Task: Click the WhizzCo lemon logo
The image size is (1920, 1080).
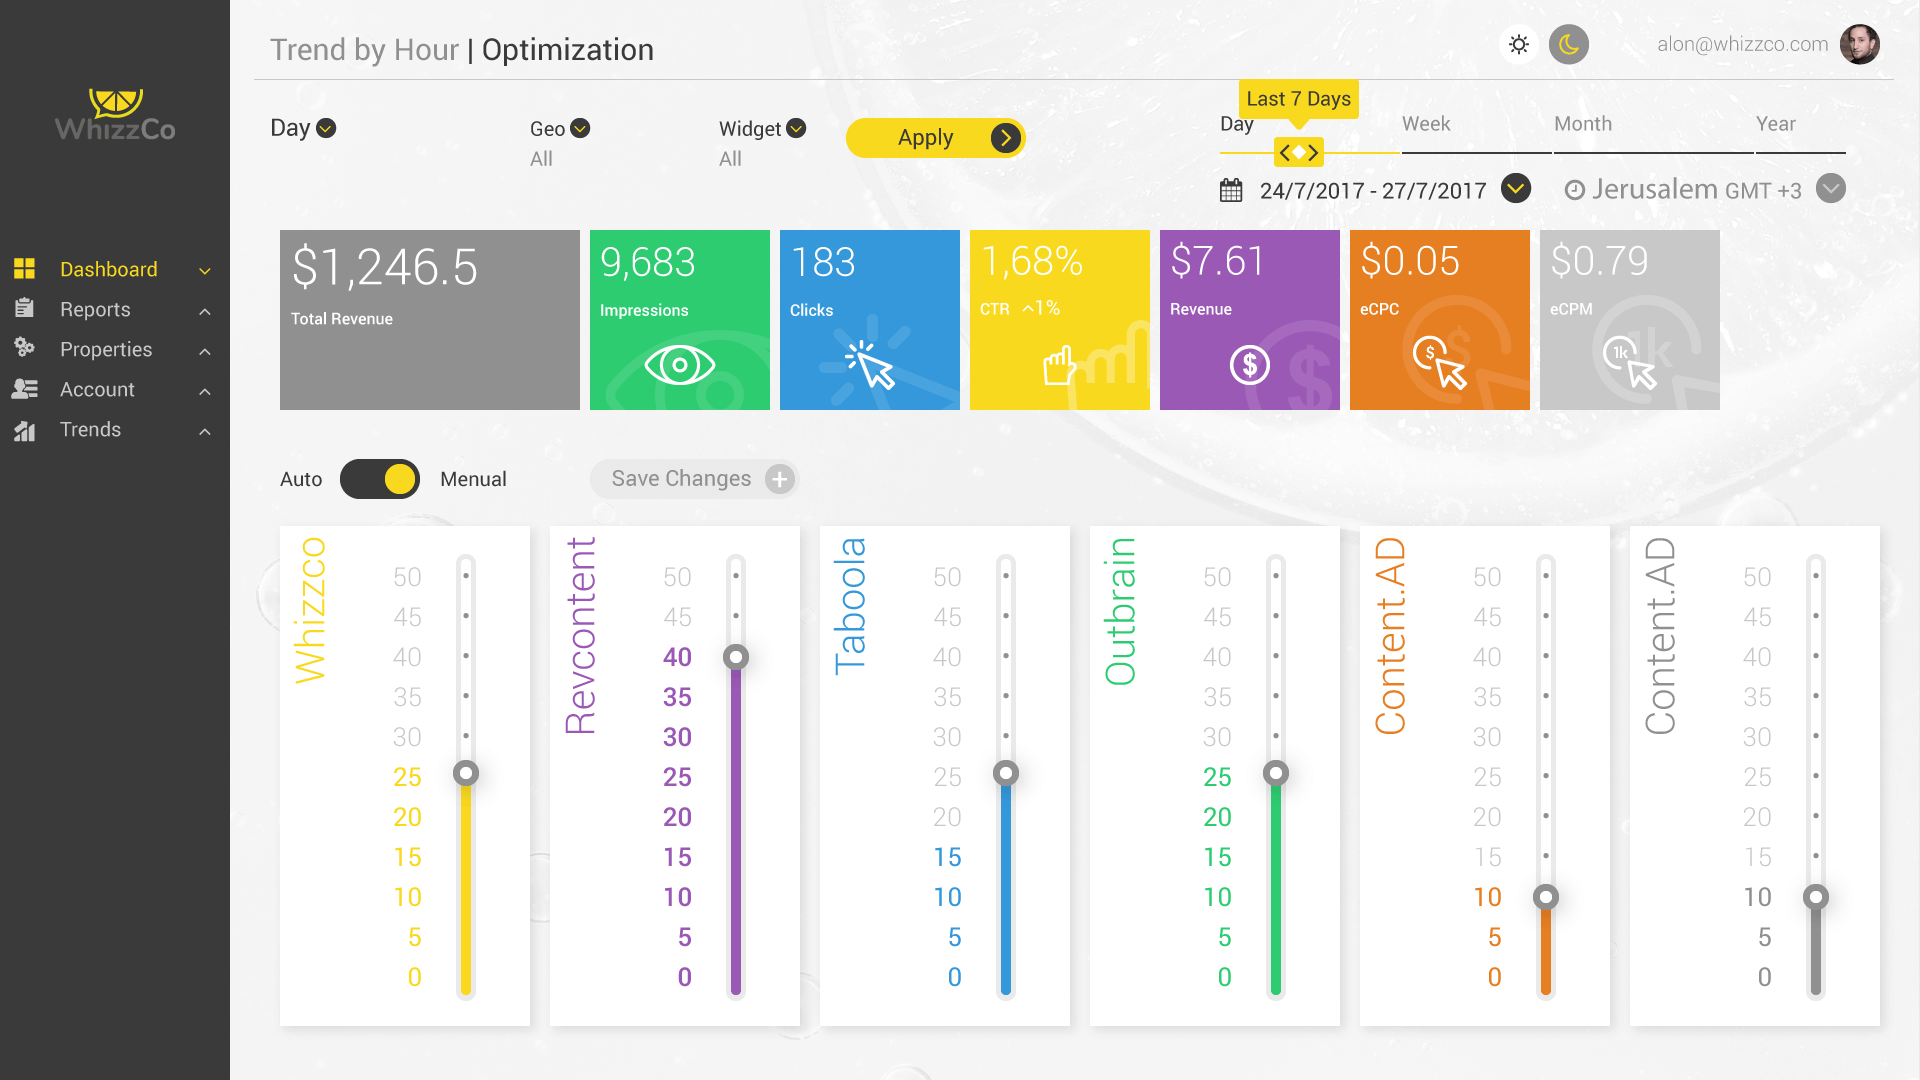Action: [115, 115]
